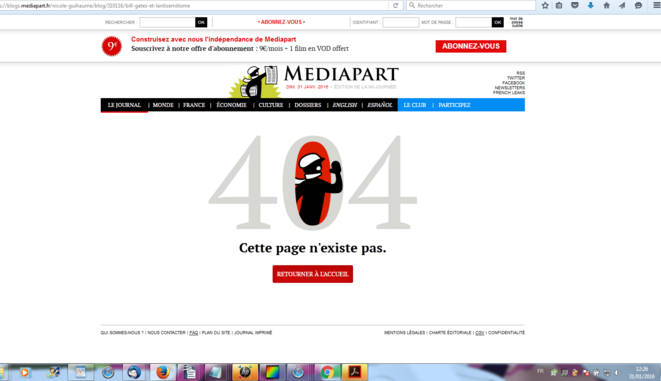Click NOUS CONTACTER in the footer
661x381 pixels.
point(167,333)
